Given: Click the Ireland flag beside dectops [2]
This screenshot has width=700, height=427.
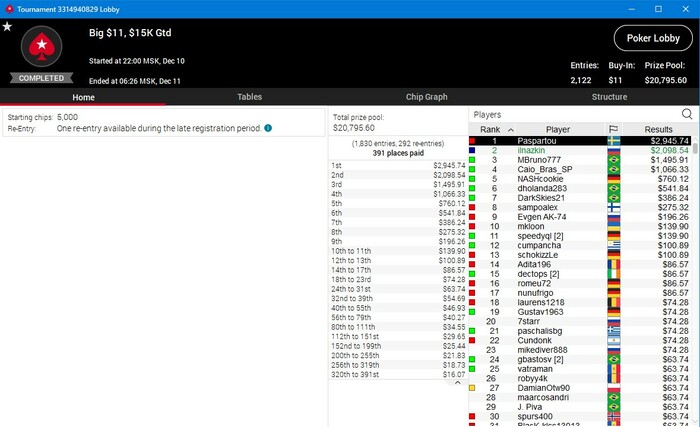Looking at the screenshot, I should pyautogui.click(x=614, y=274).
